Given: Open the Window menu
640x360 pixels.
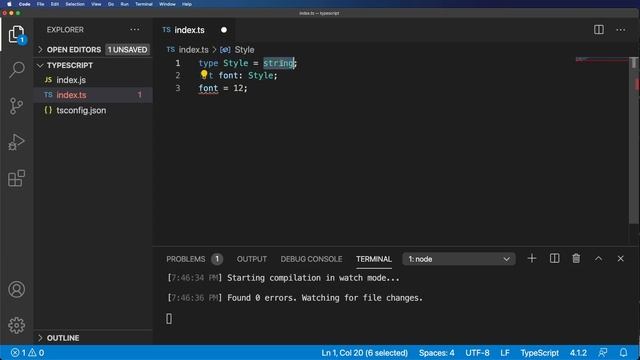Looking at the screenshot, I should point(167,4).
